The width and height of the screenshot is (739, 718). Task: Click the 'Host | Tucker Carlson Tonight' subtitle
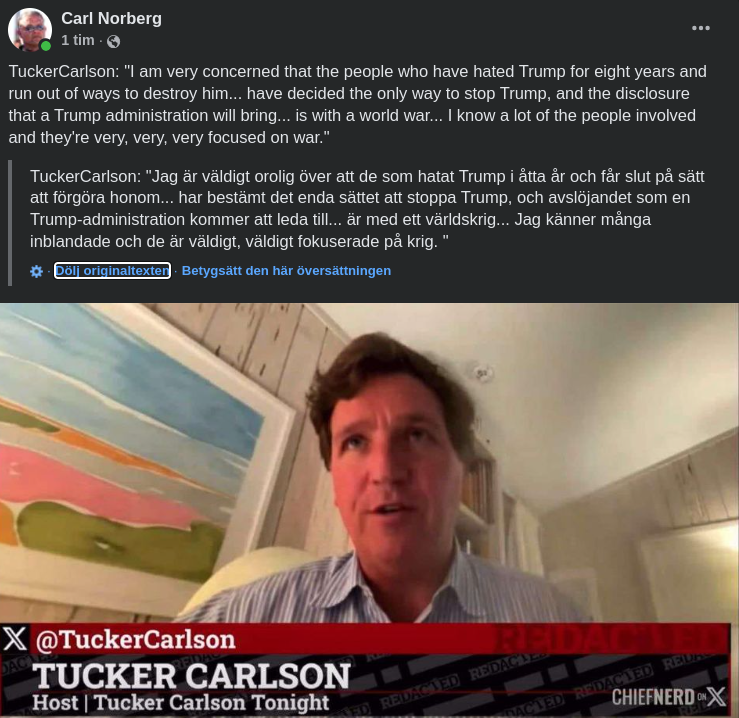181,702
